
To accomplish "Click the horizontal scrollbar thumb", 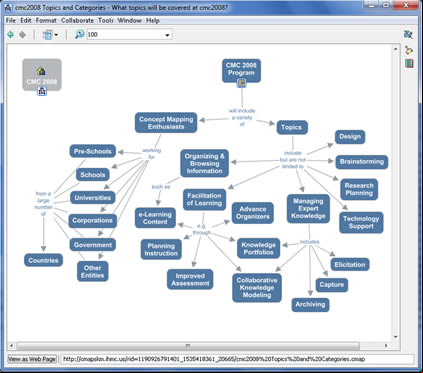I will [x=188, y=346].
